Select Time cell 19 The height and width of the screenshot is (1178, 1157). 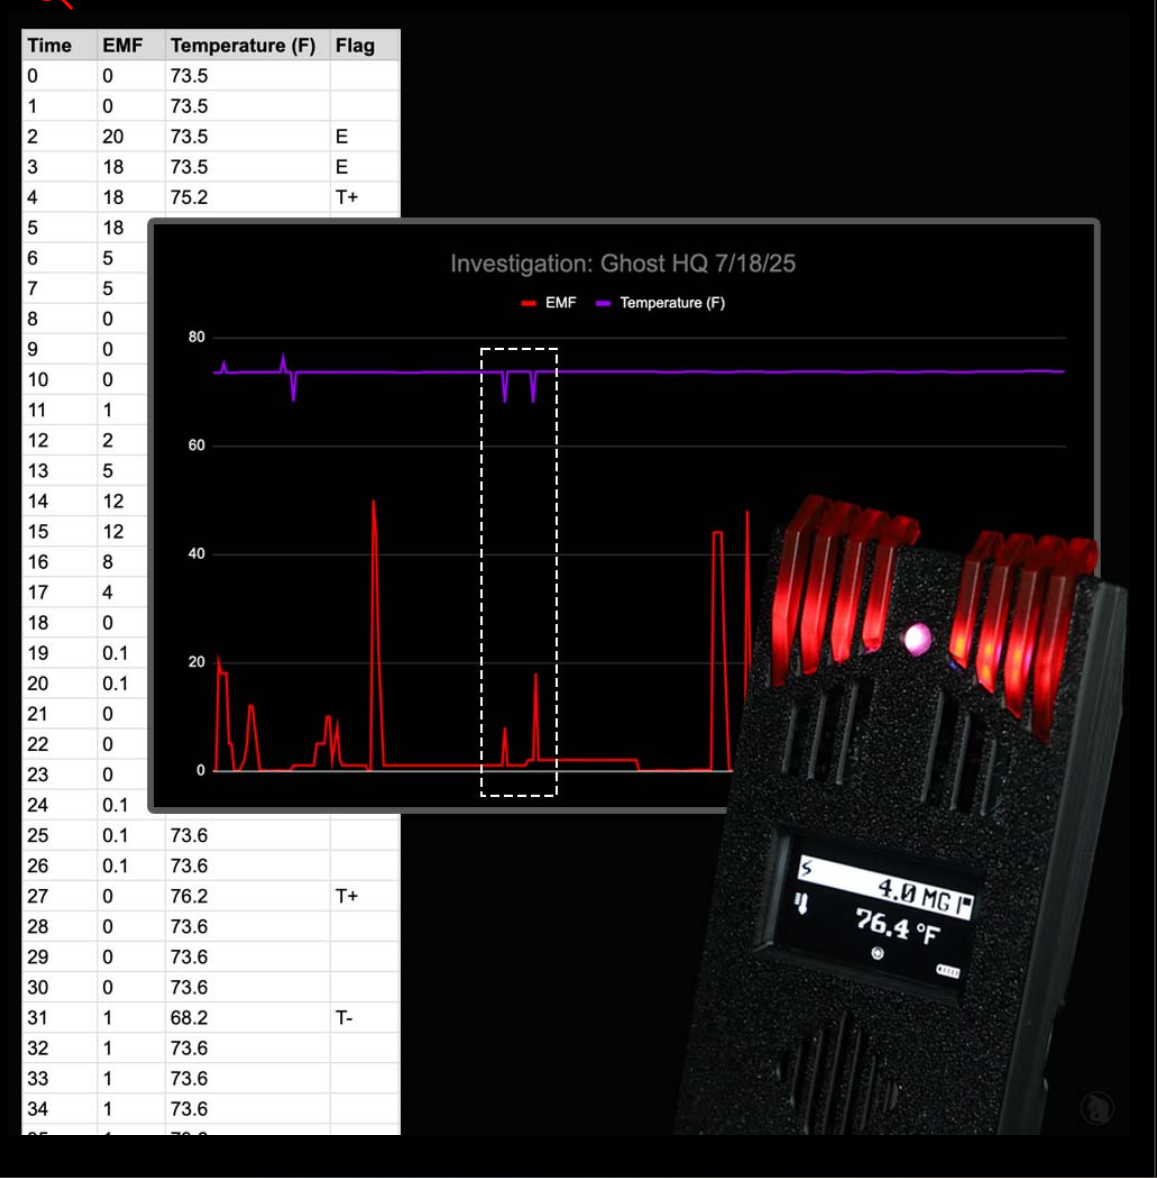pos(59,654)
